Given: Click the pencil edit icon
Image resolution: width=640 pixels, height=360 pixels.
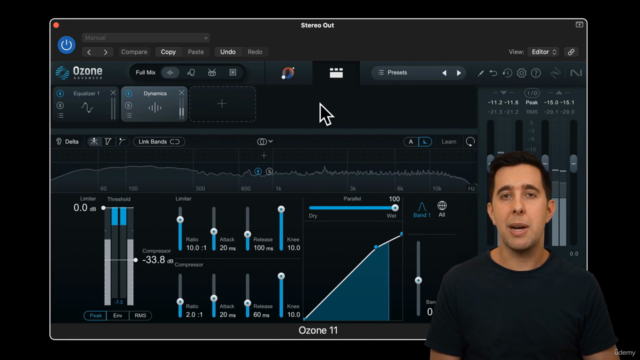Looking at the screenshot, I should (480, 73).
